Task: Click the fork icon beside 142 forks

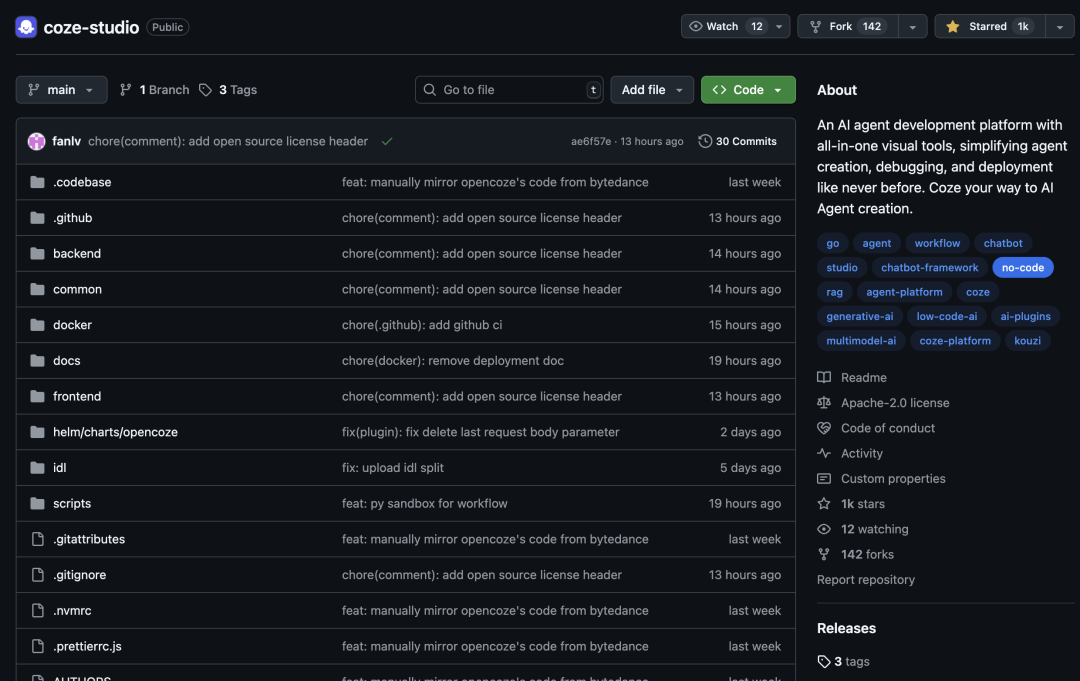Action: [824, 554]
